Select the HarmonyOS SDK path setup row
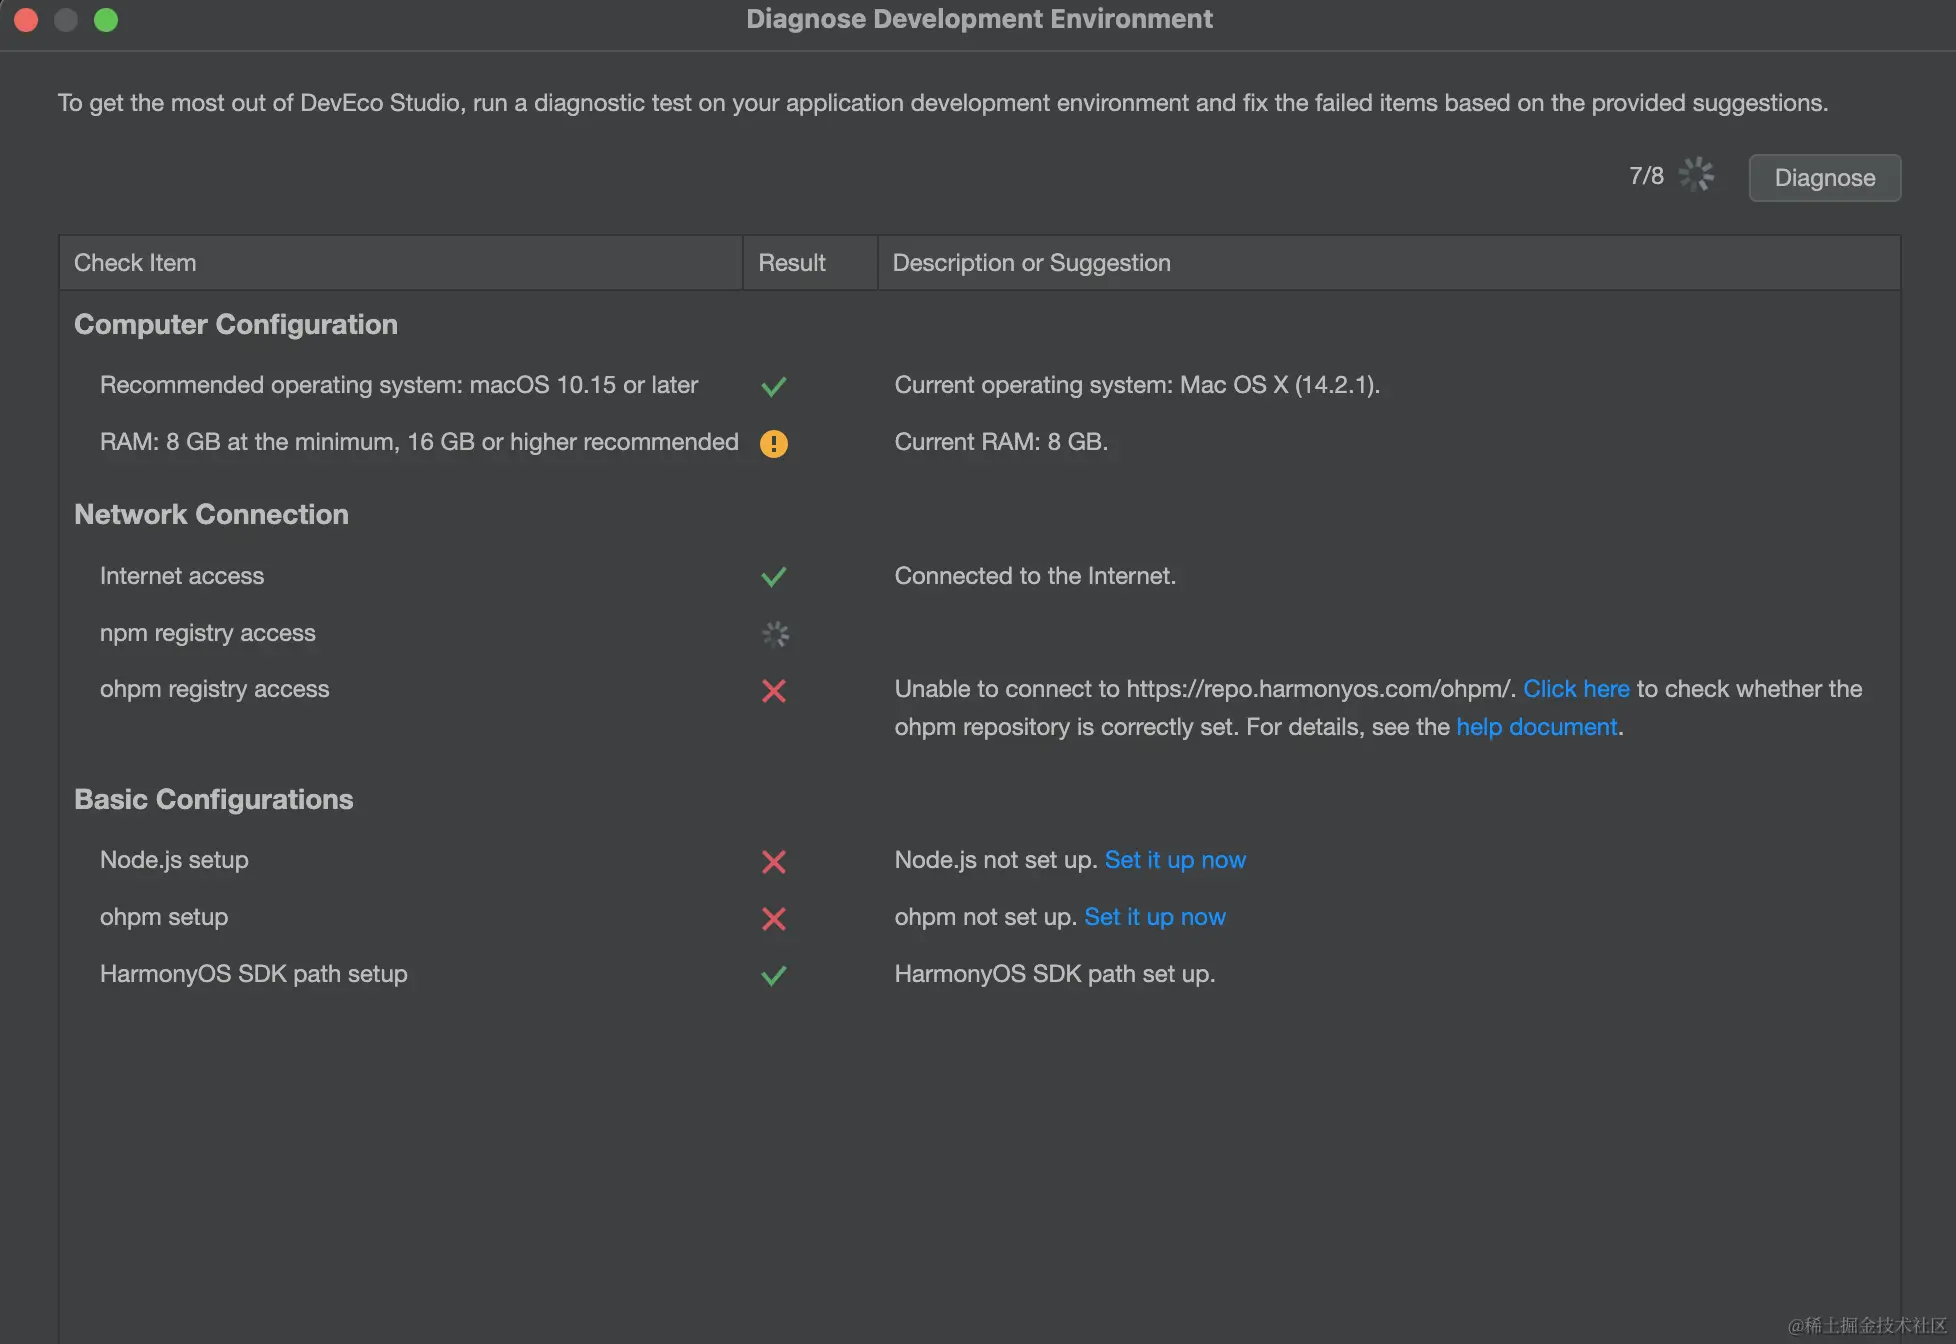This screenshot has height=1344, width=1956. tap(253, 974)
